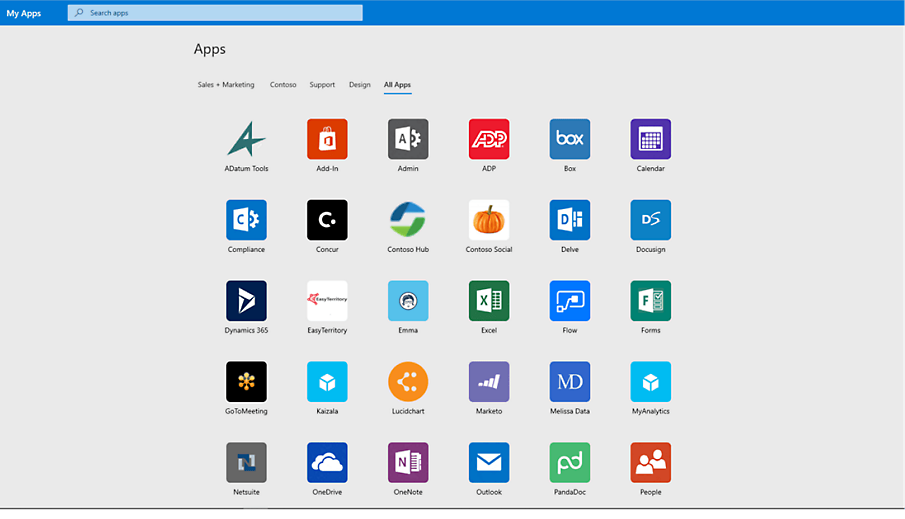The width and height of the screenshot is (905, 519).
Task: Launch the Lucidchart app
Action: [408, 382]
